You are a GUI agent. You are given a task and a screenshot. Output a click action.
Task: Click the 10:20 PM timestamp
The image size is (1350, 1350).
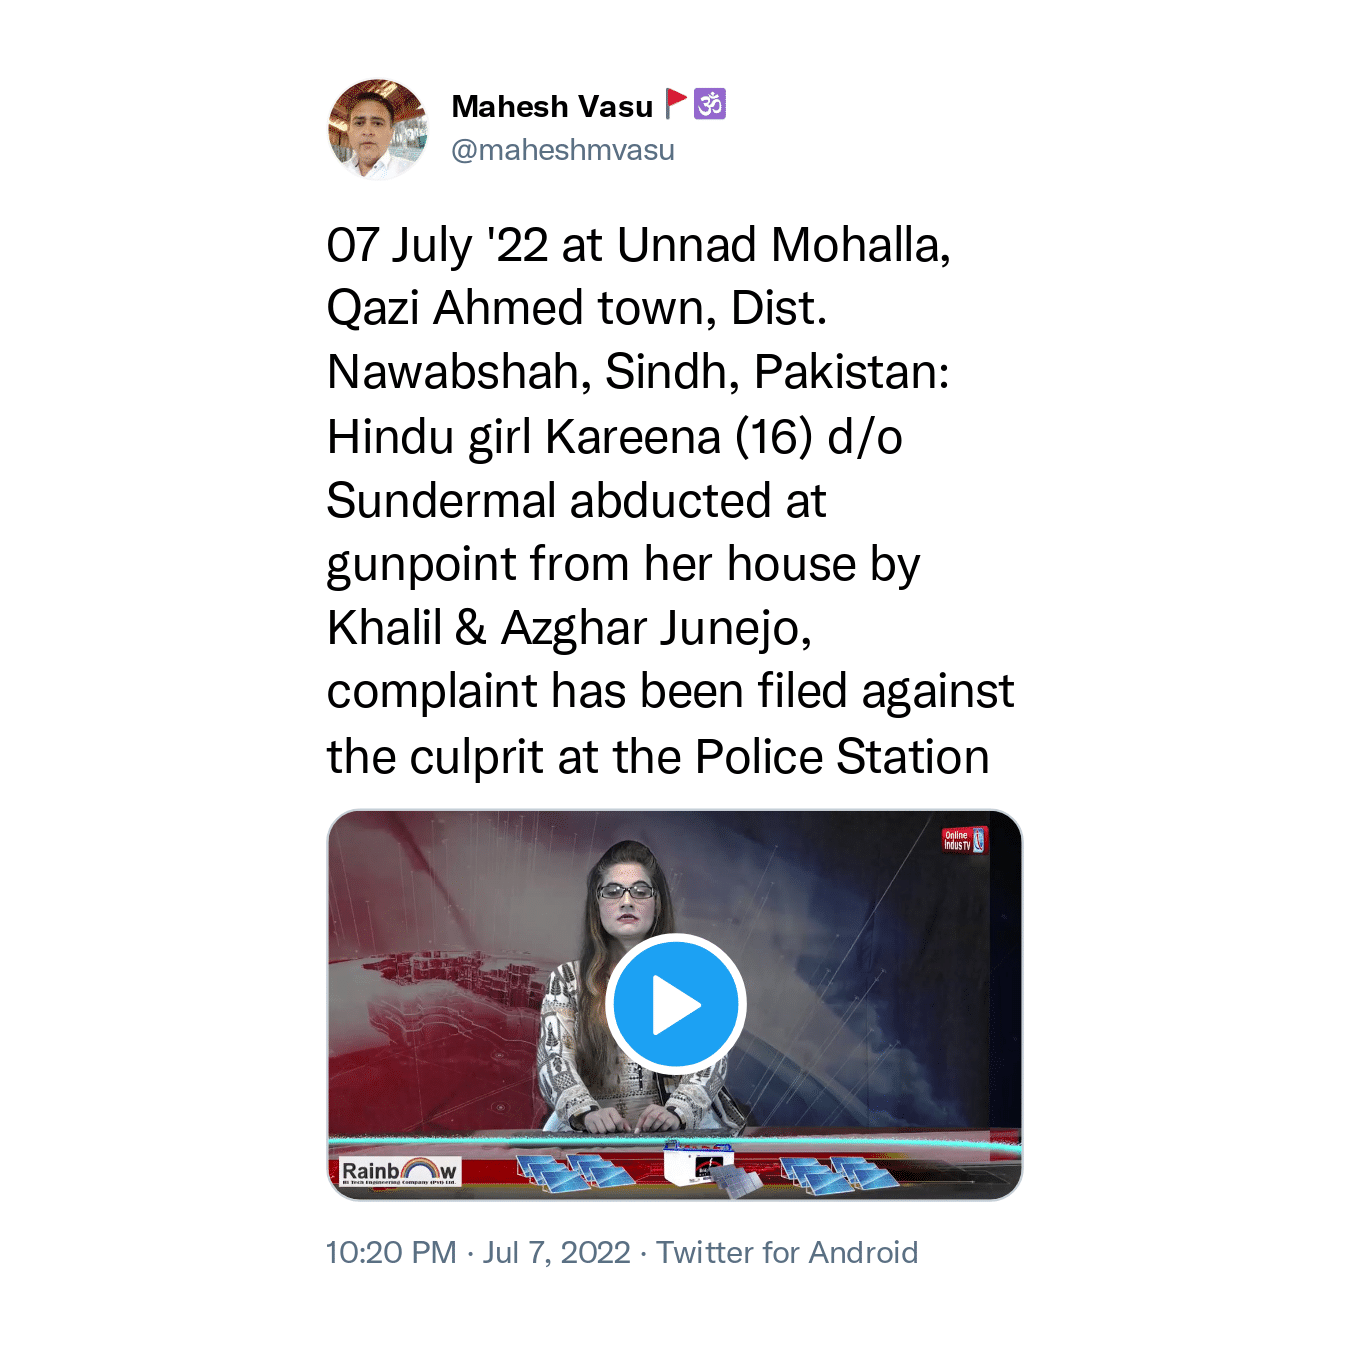pos(391,1252)
